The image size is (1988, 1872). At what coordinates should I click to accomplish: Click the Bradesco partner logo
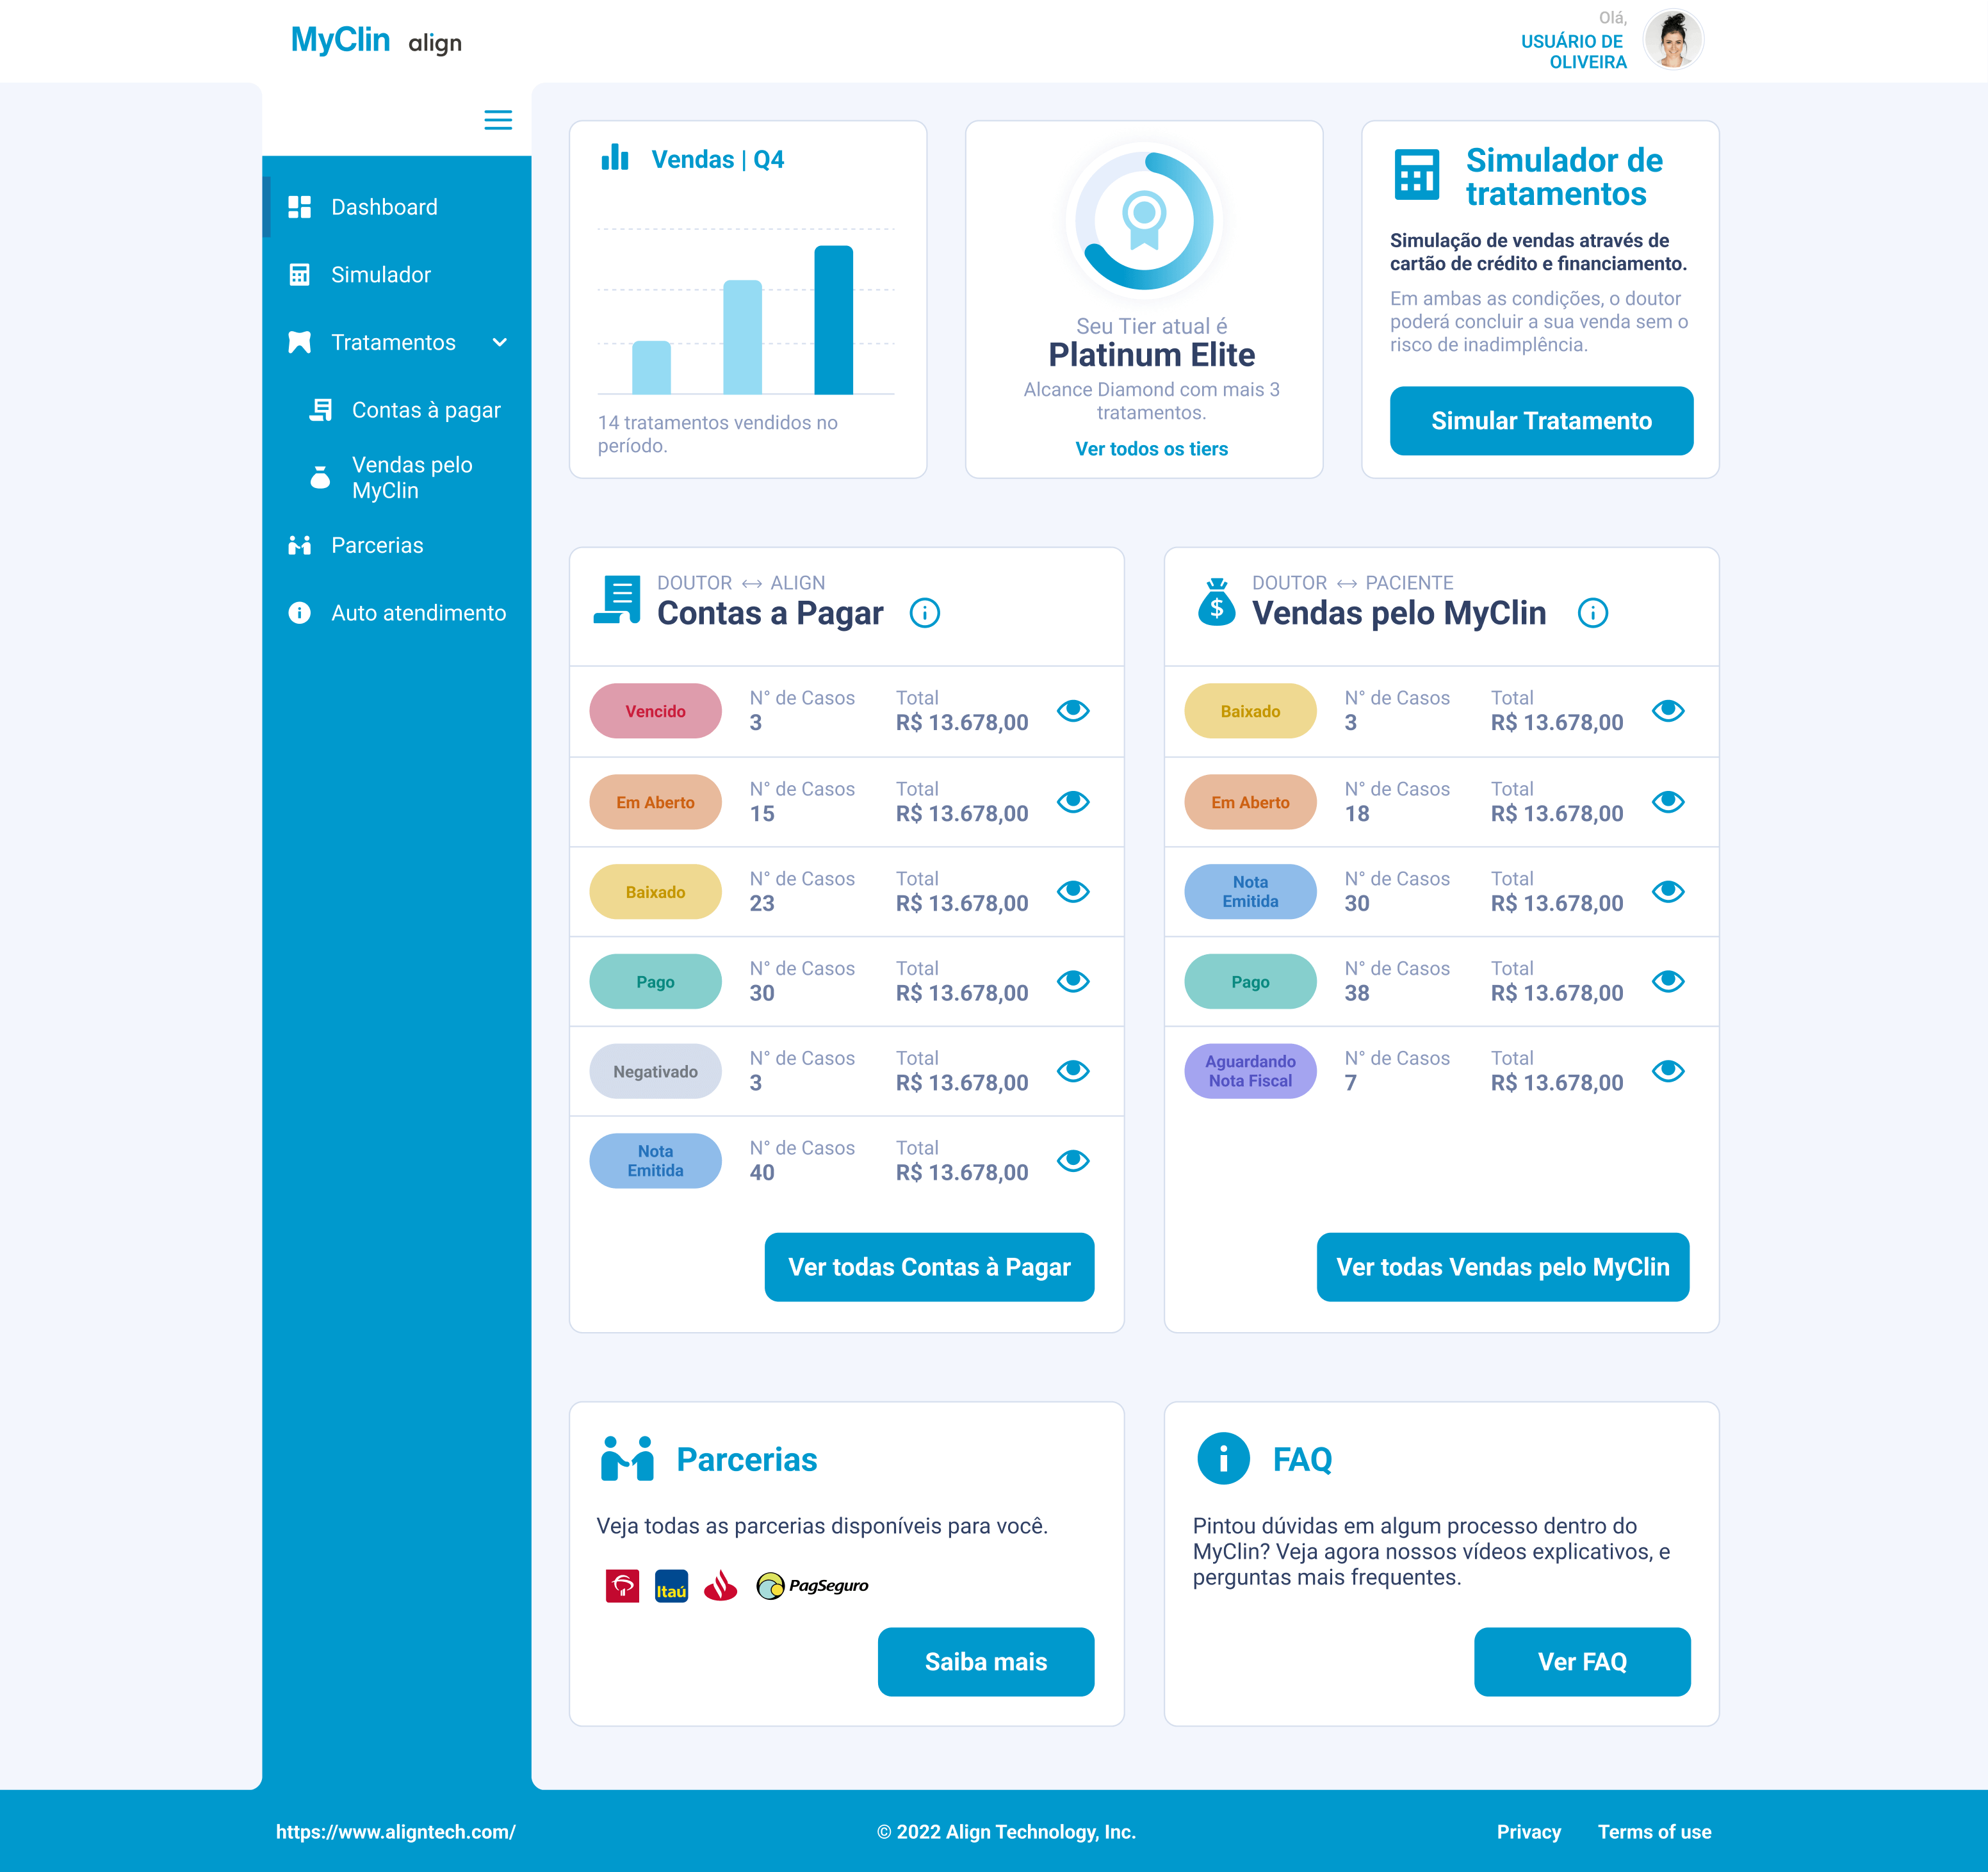click(x=622, y=1586)
